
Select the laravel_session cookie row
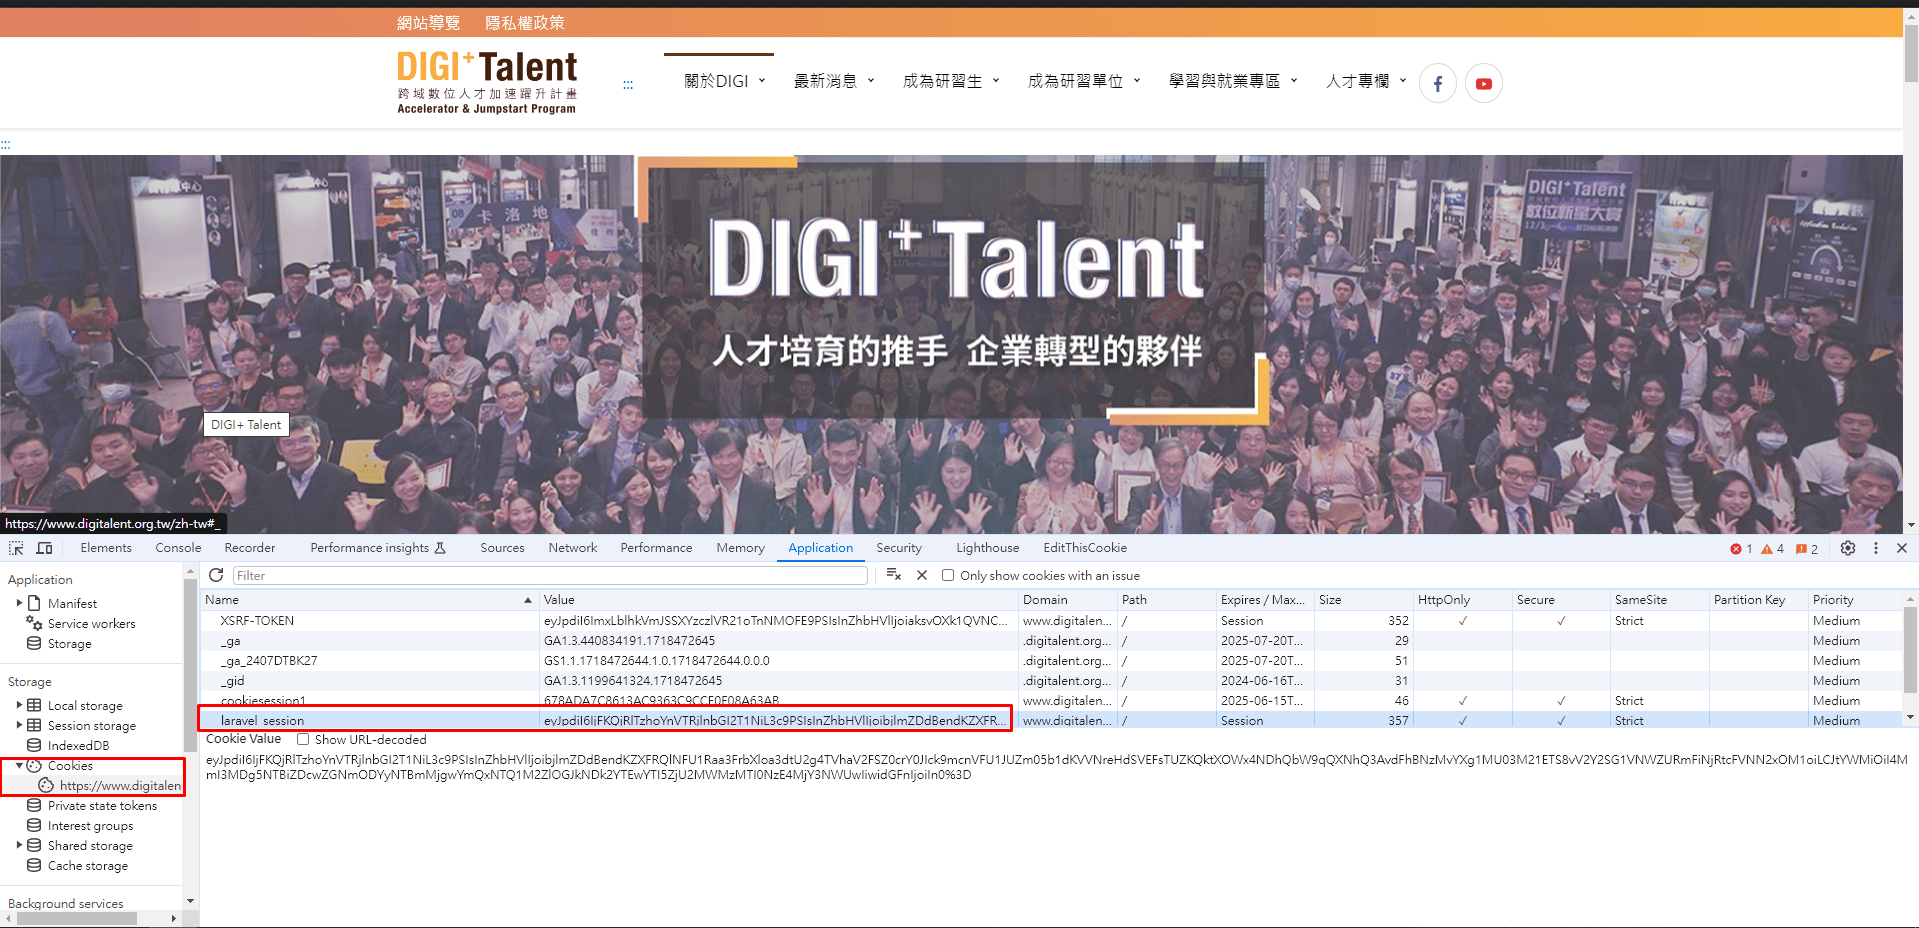[1051, 720]
